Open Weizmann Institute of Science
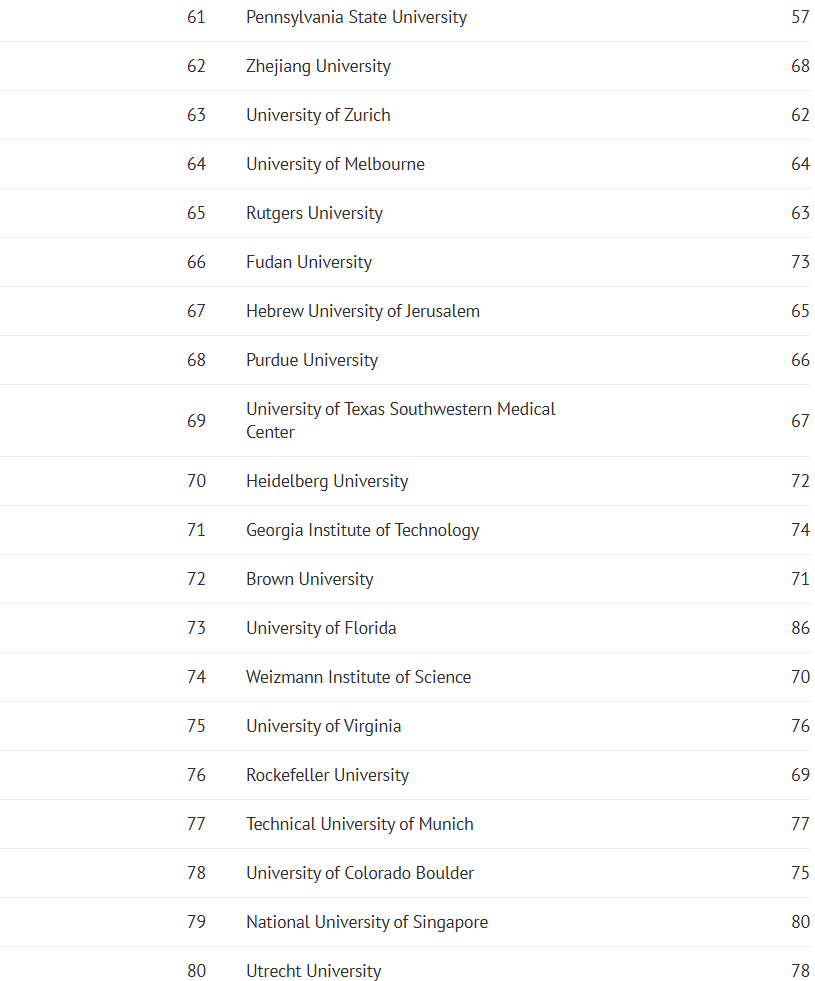Image resolution: width=815 pixels, height=981 pixels. click(358, 677)
